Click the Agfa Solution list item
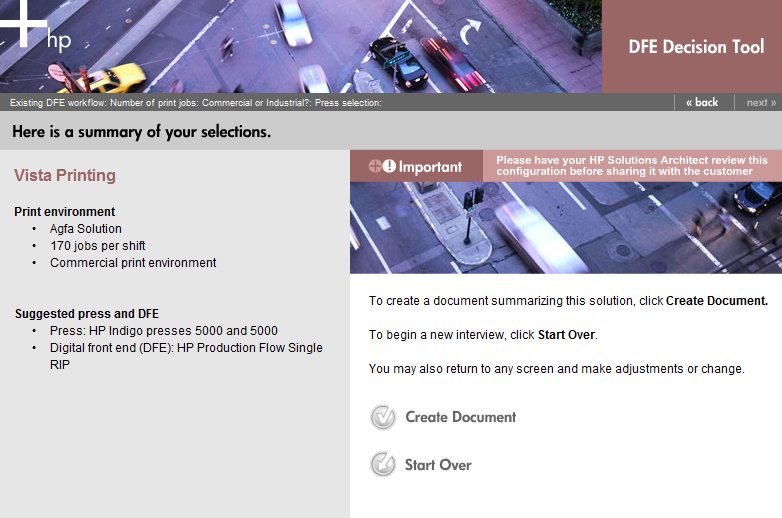This screenshot has height=518, width=782. [x=86, y=229]
